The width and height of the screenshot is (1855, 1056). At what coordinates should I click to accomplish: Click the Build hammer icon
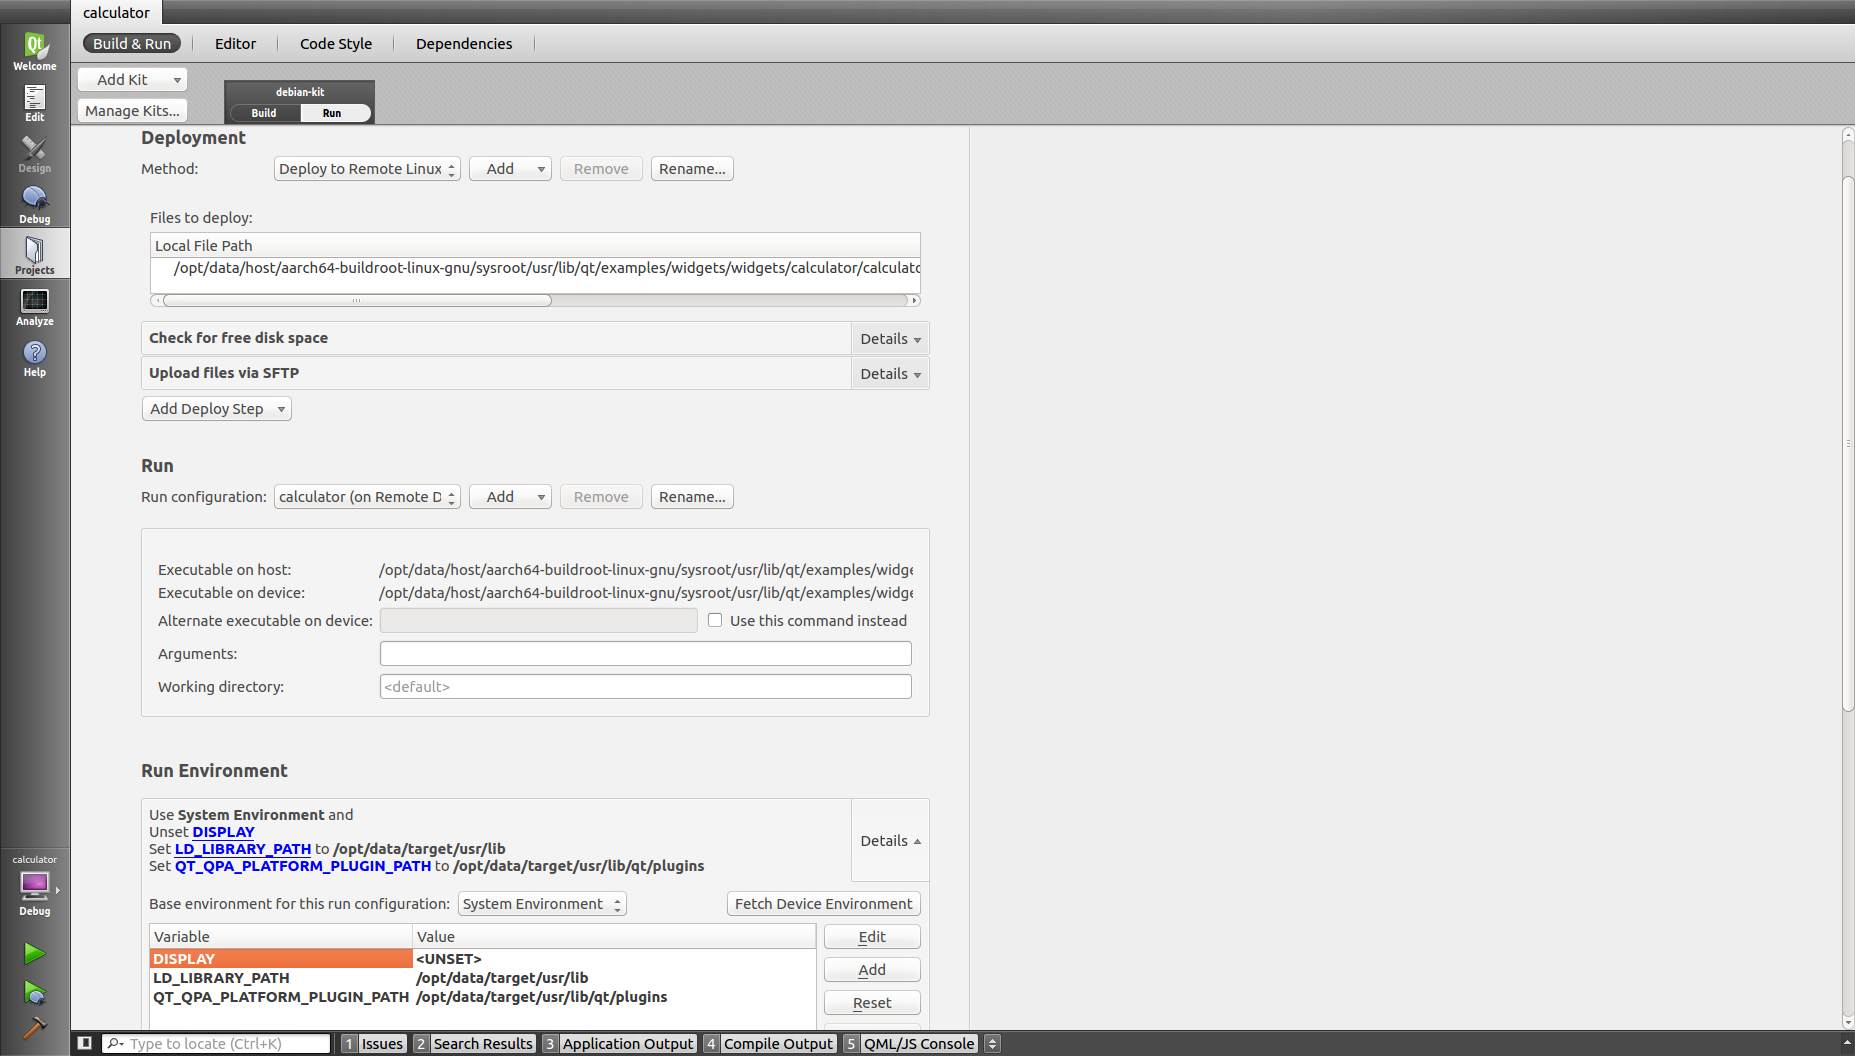click(34, 1027)
